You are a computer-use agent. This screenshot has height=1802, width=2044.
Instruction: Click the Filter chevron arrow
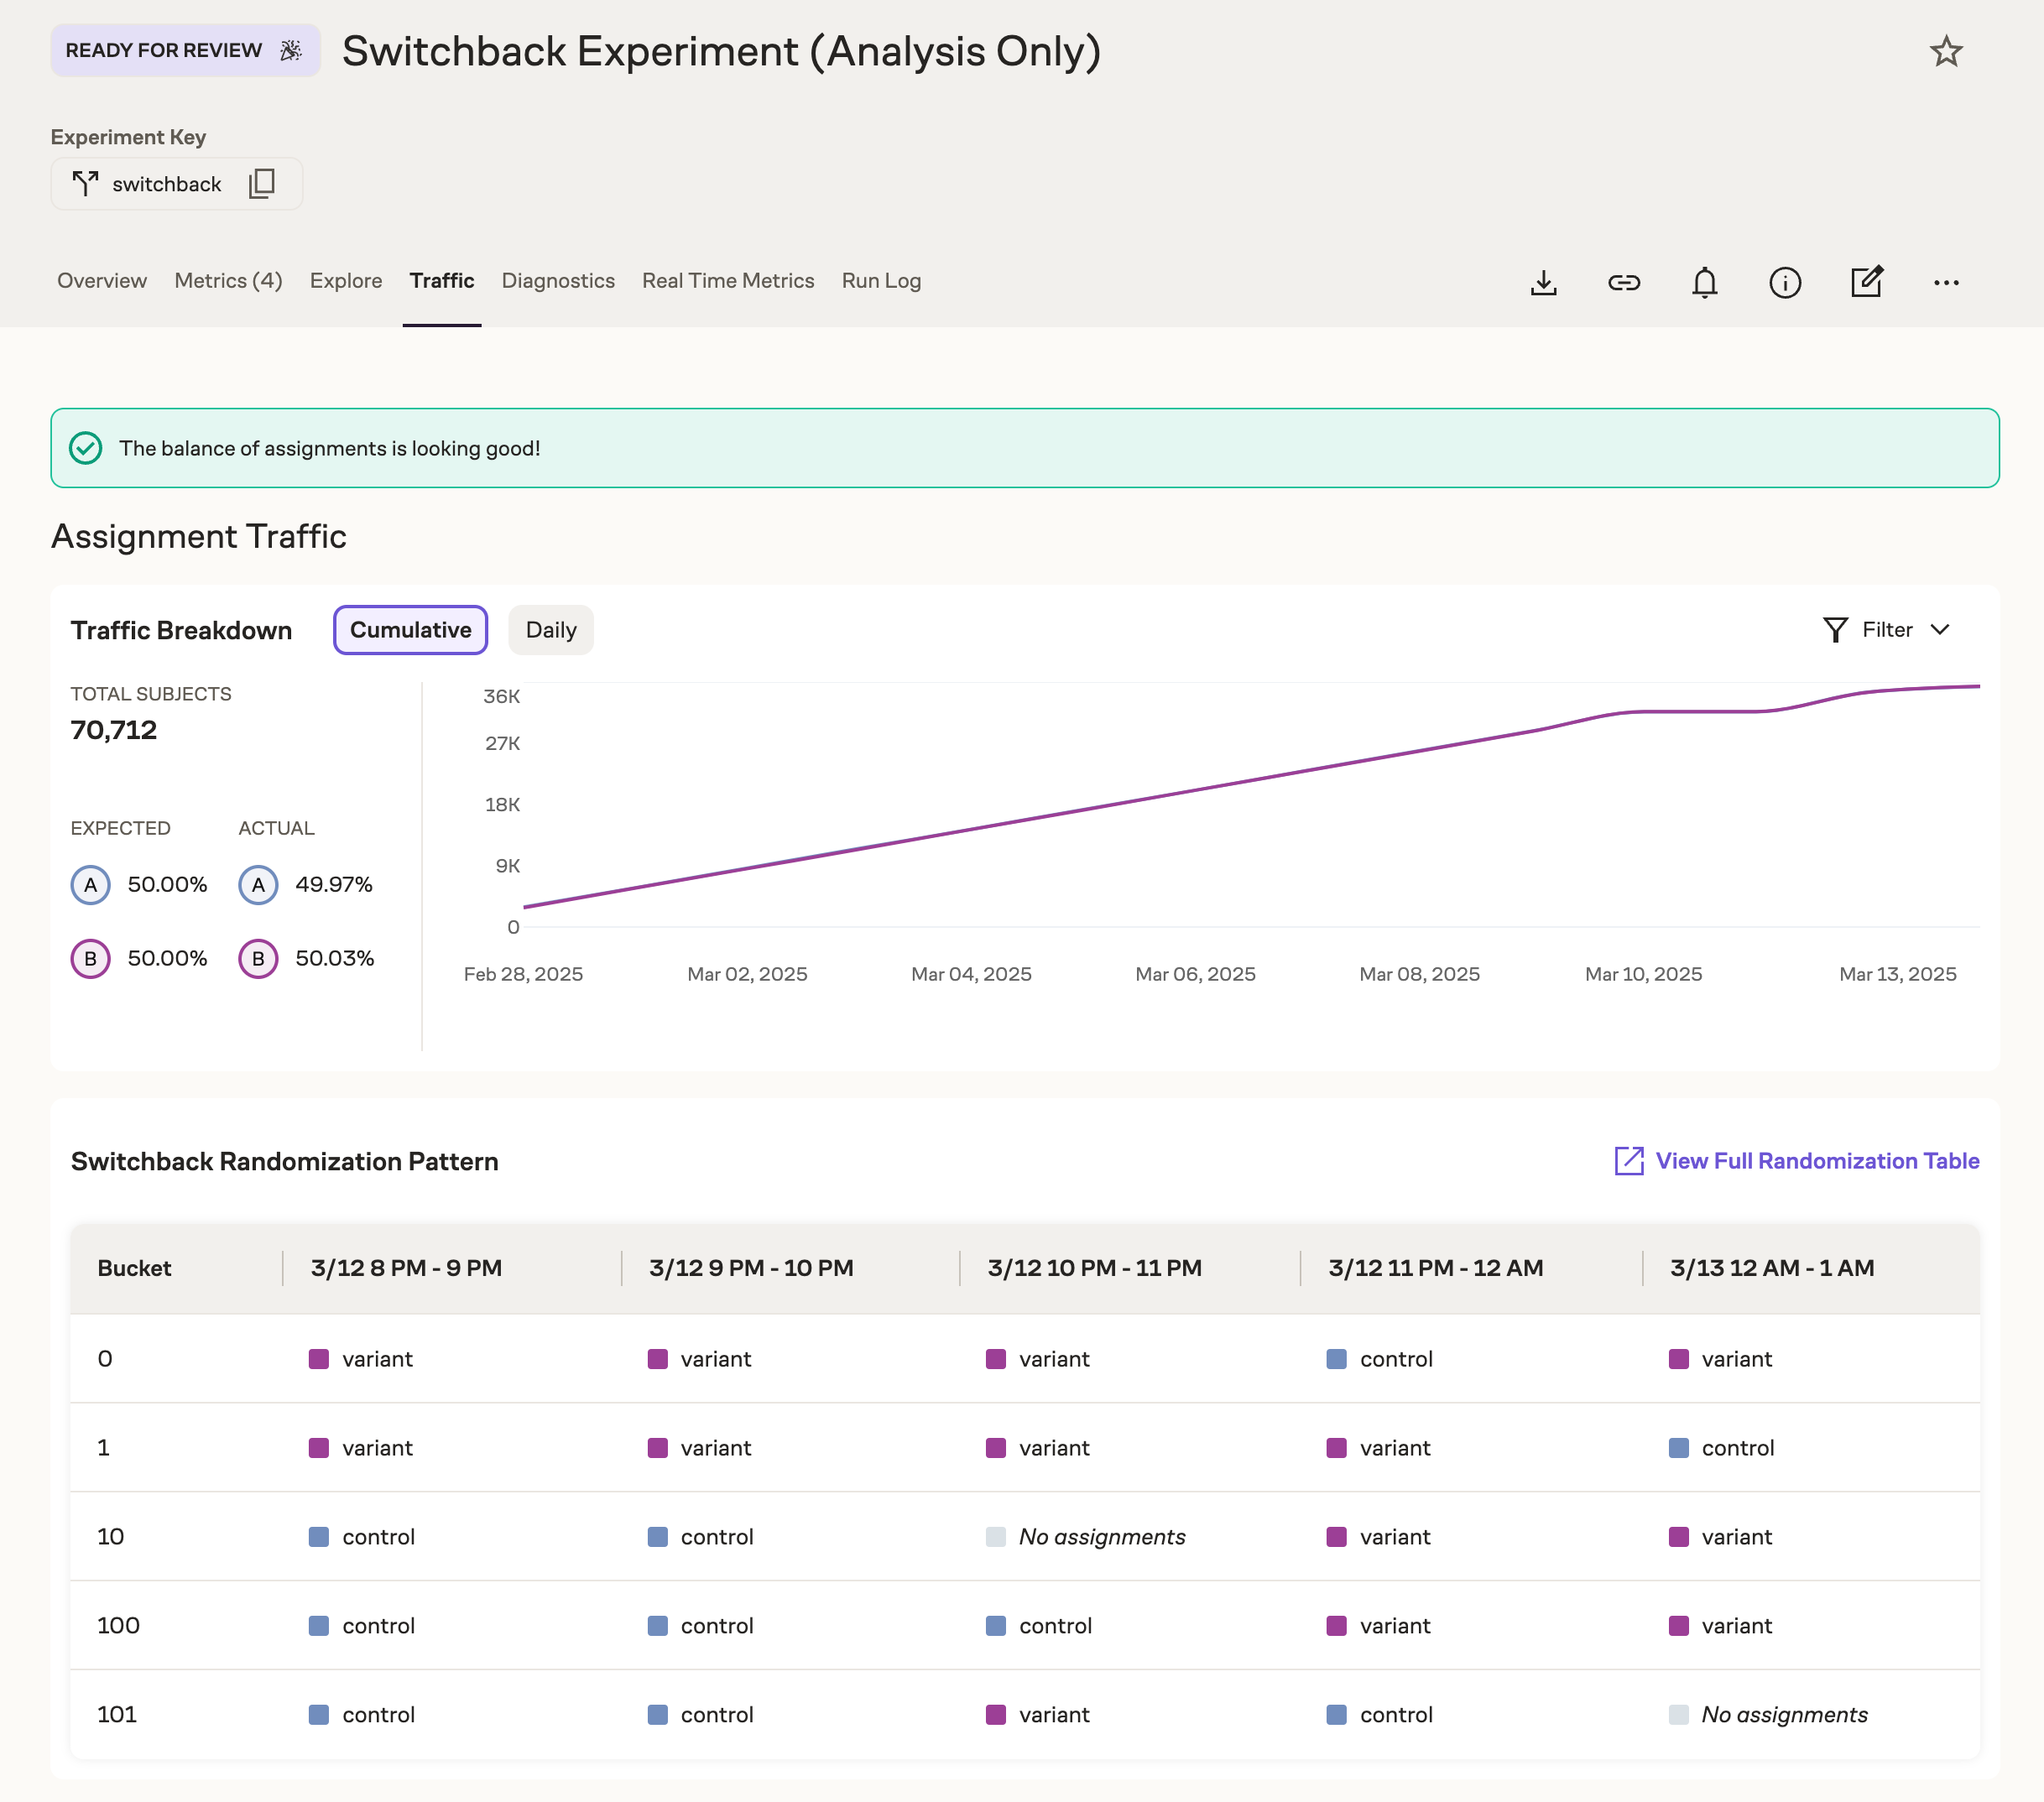click(1940, 630)
